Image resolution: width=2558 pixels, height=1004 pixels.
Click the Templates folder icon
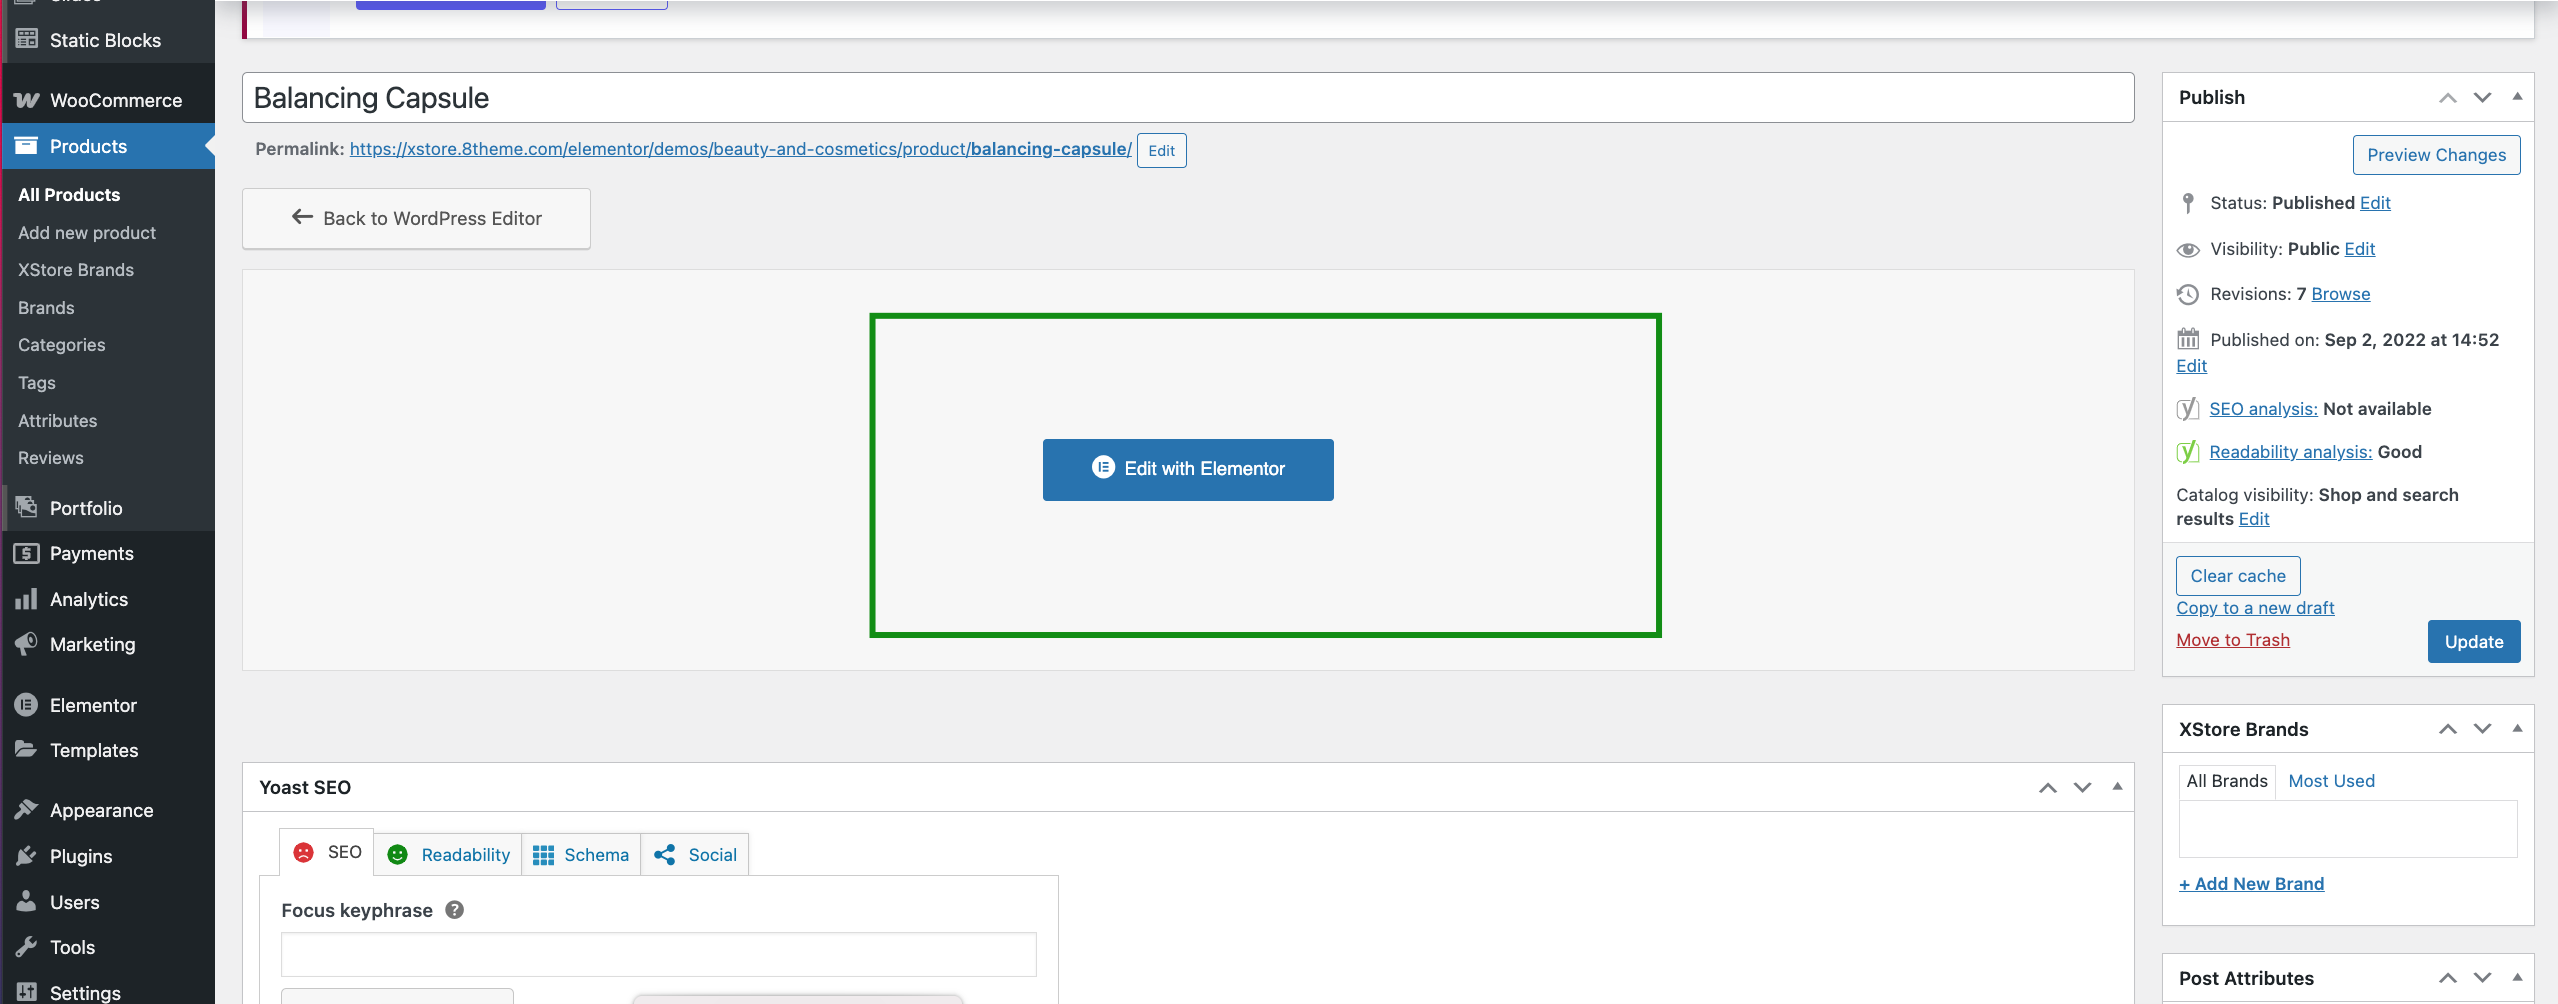27,749
